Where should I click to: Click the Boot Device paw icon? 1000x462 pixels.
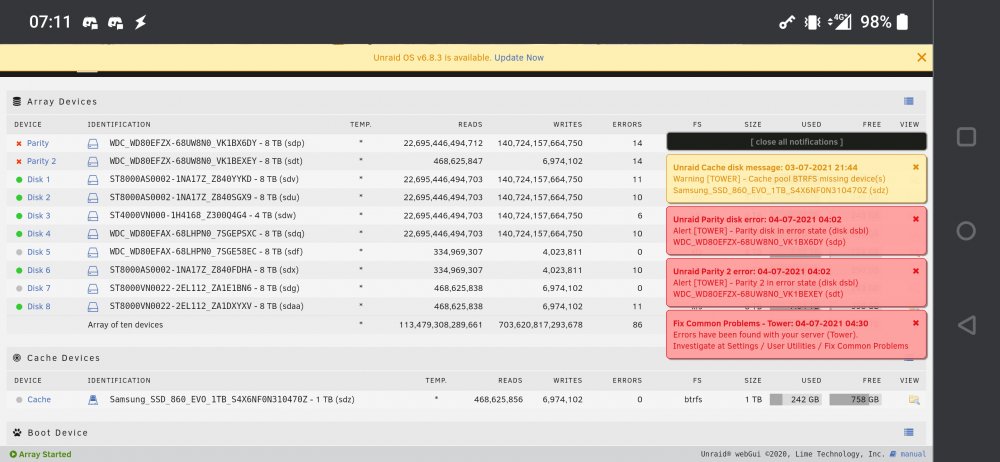[17, 433]
